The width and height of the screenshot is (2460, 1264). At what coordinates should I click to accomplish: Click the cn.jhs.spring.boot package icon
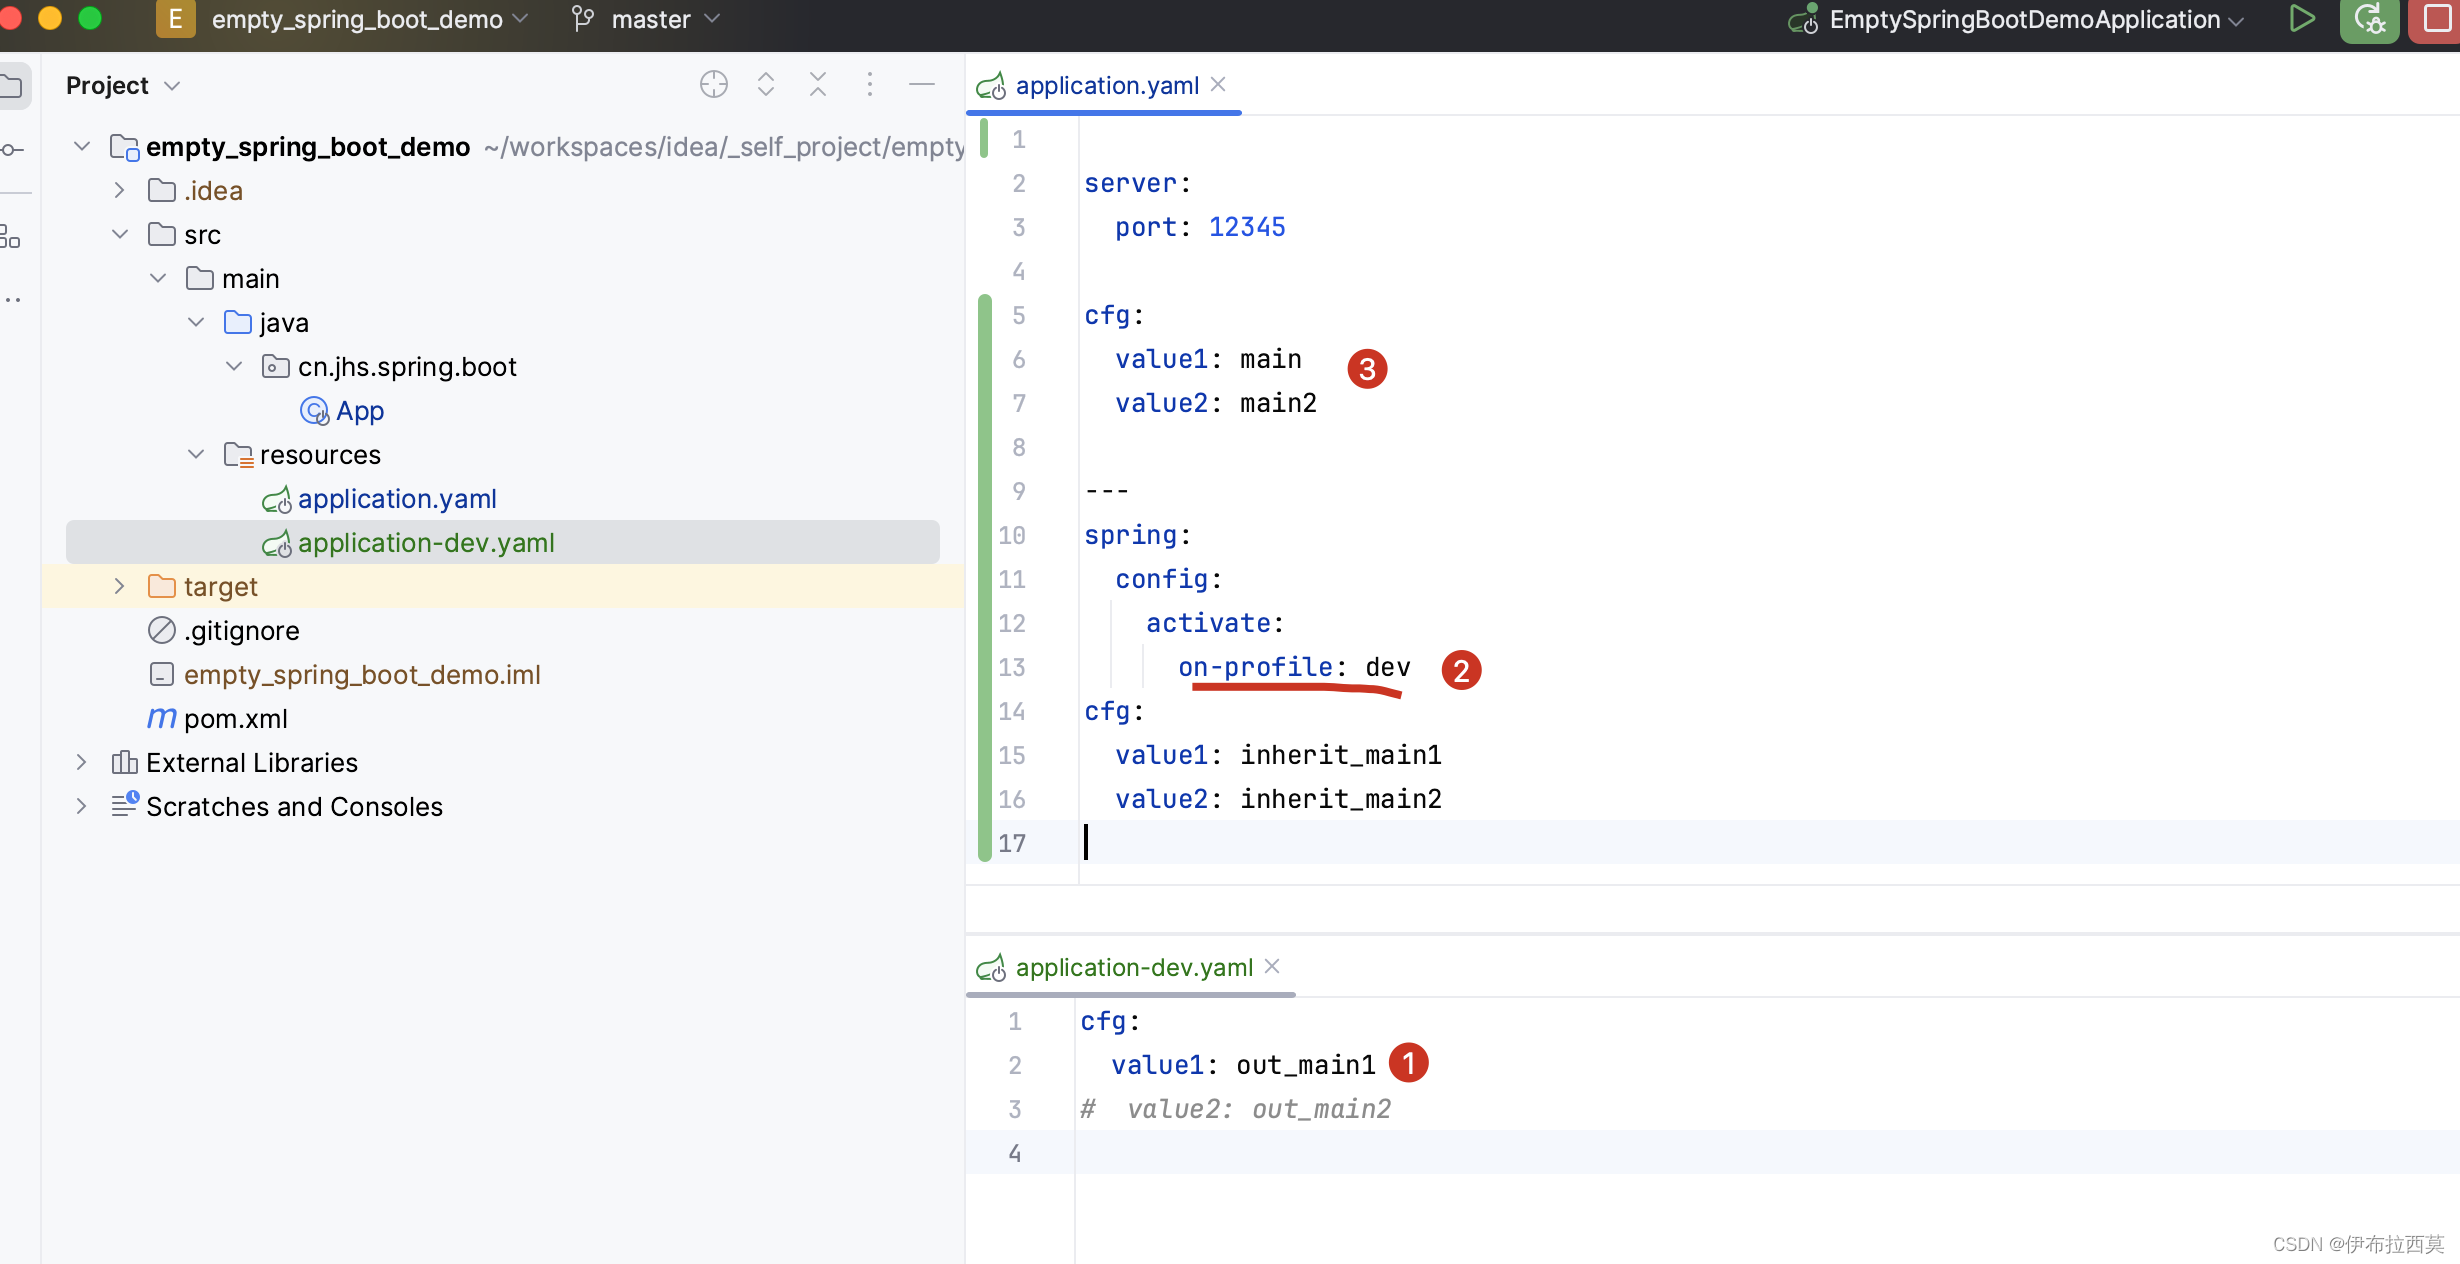click(x=276, y=367)
